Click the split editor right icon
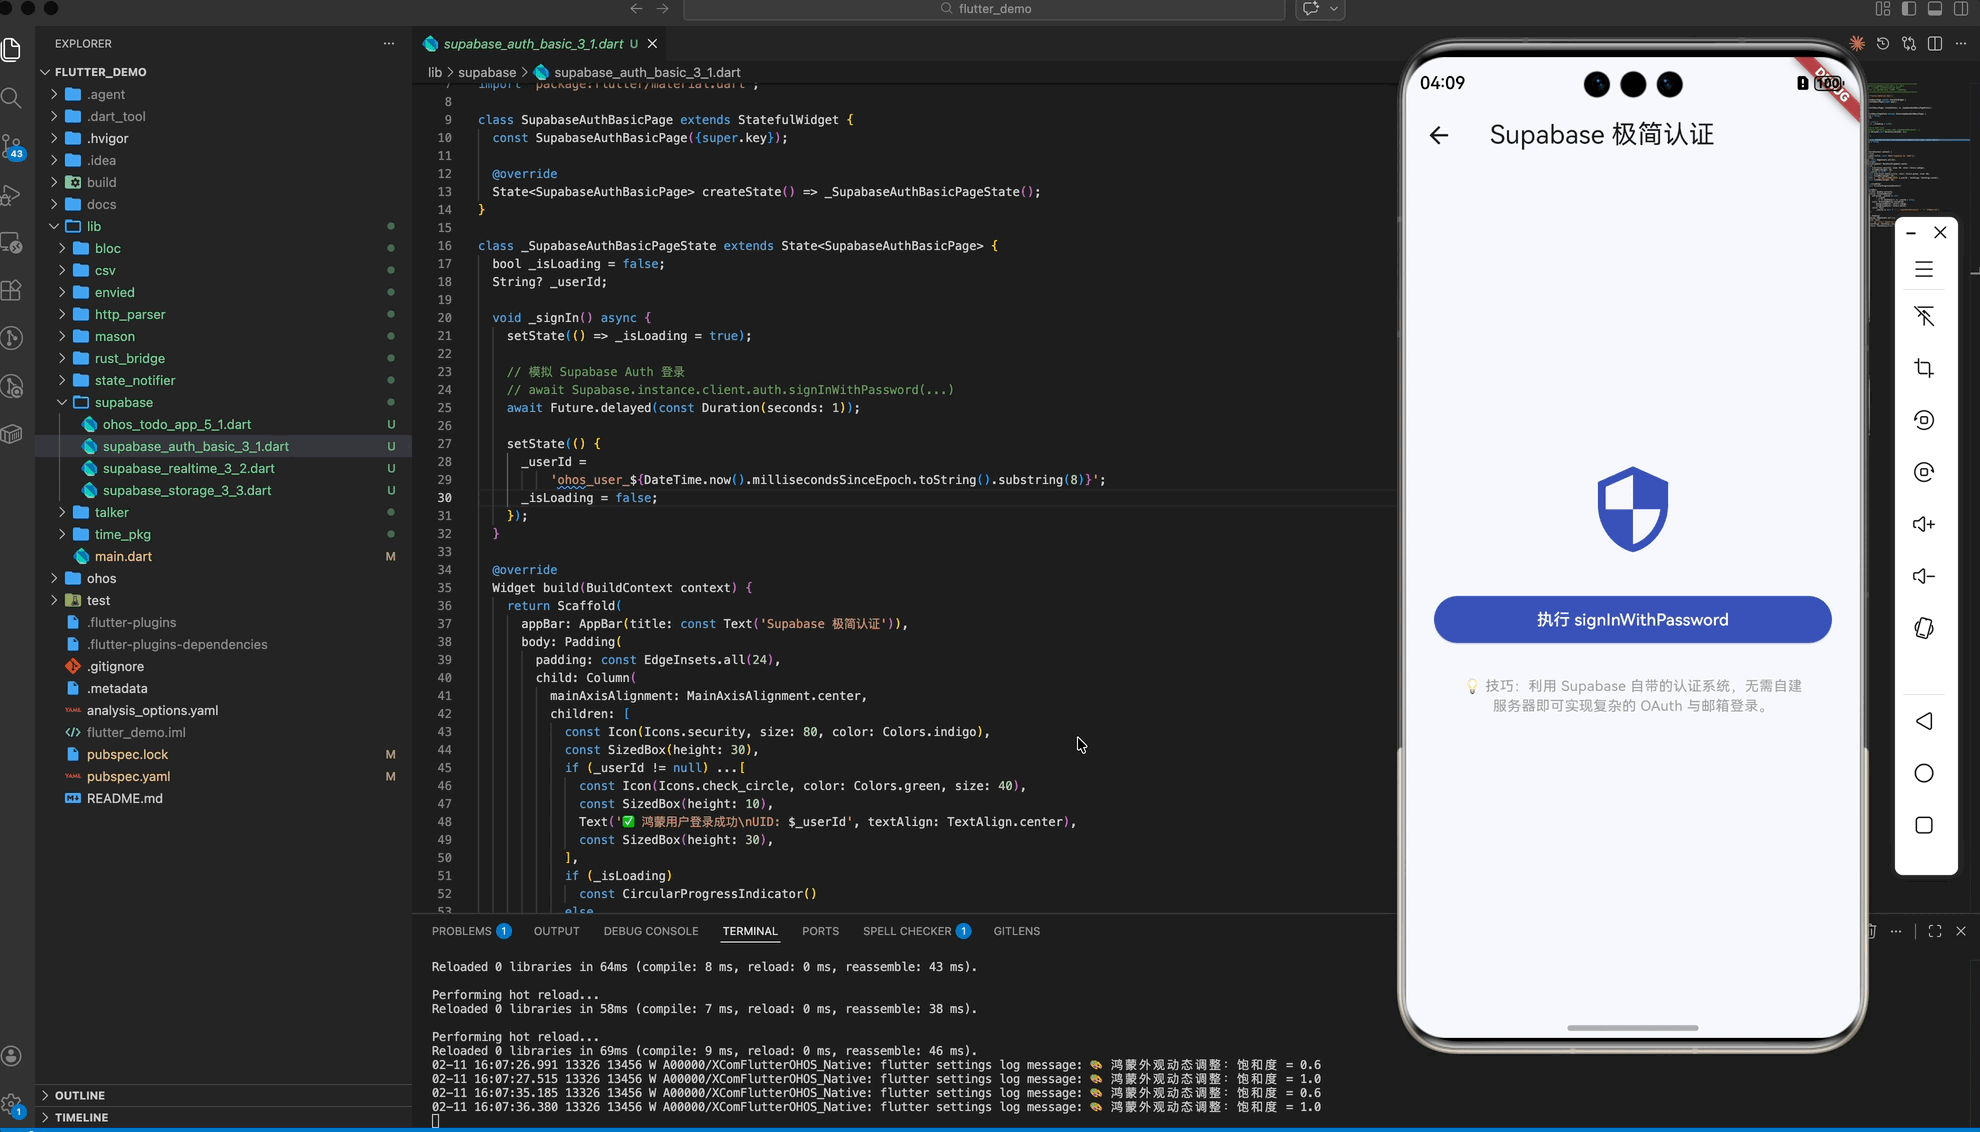The image size is (1980, 1132). coord(1934,44)
